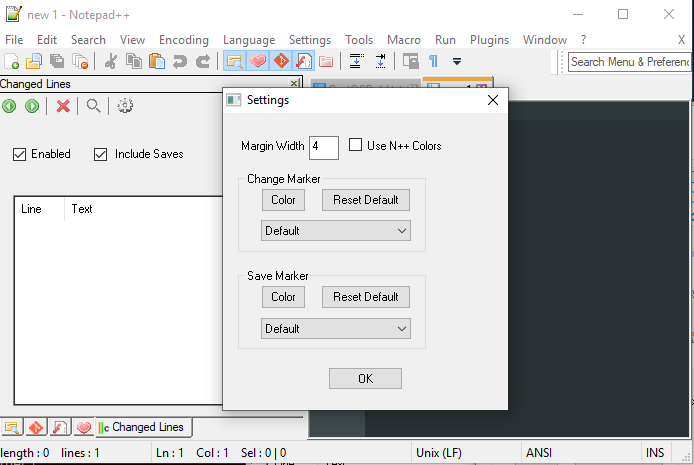Uncheck the Include Saves checkbox
Screen dimensions: 694x465
[100, 154]
